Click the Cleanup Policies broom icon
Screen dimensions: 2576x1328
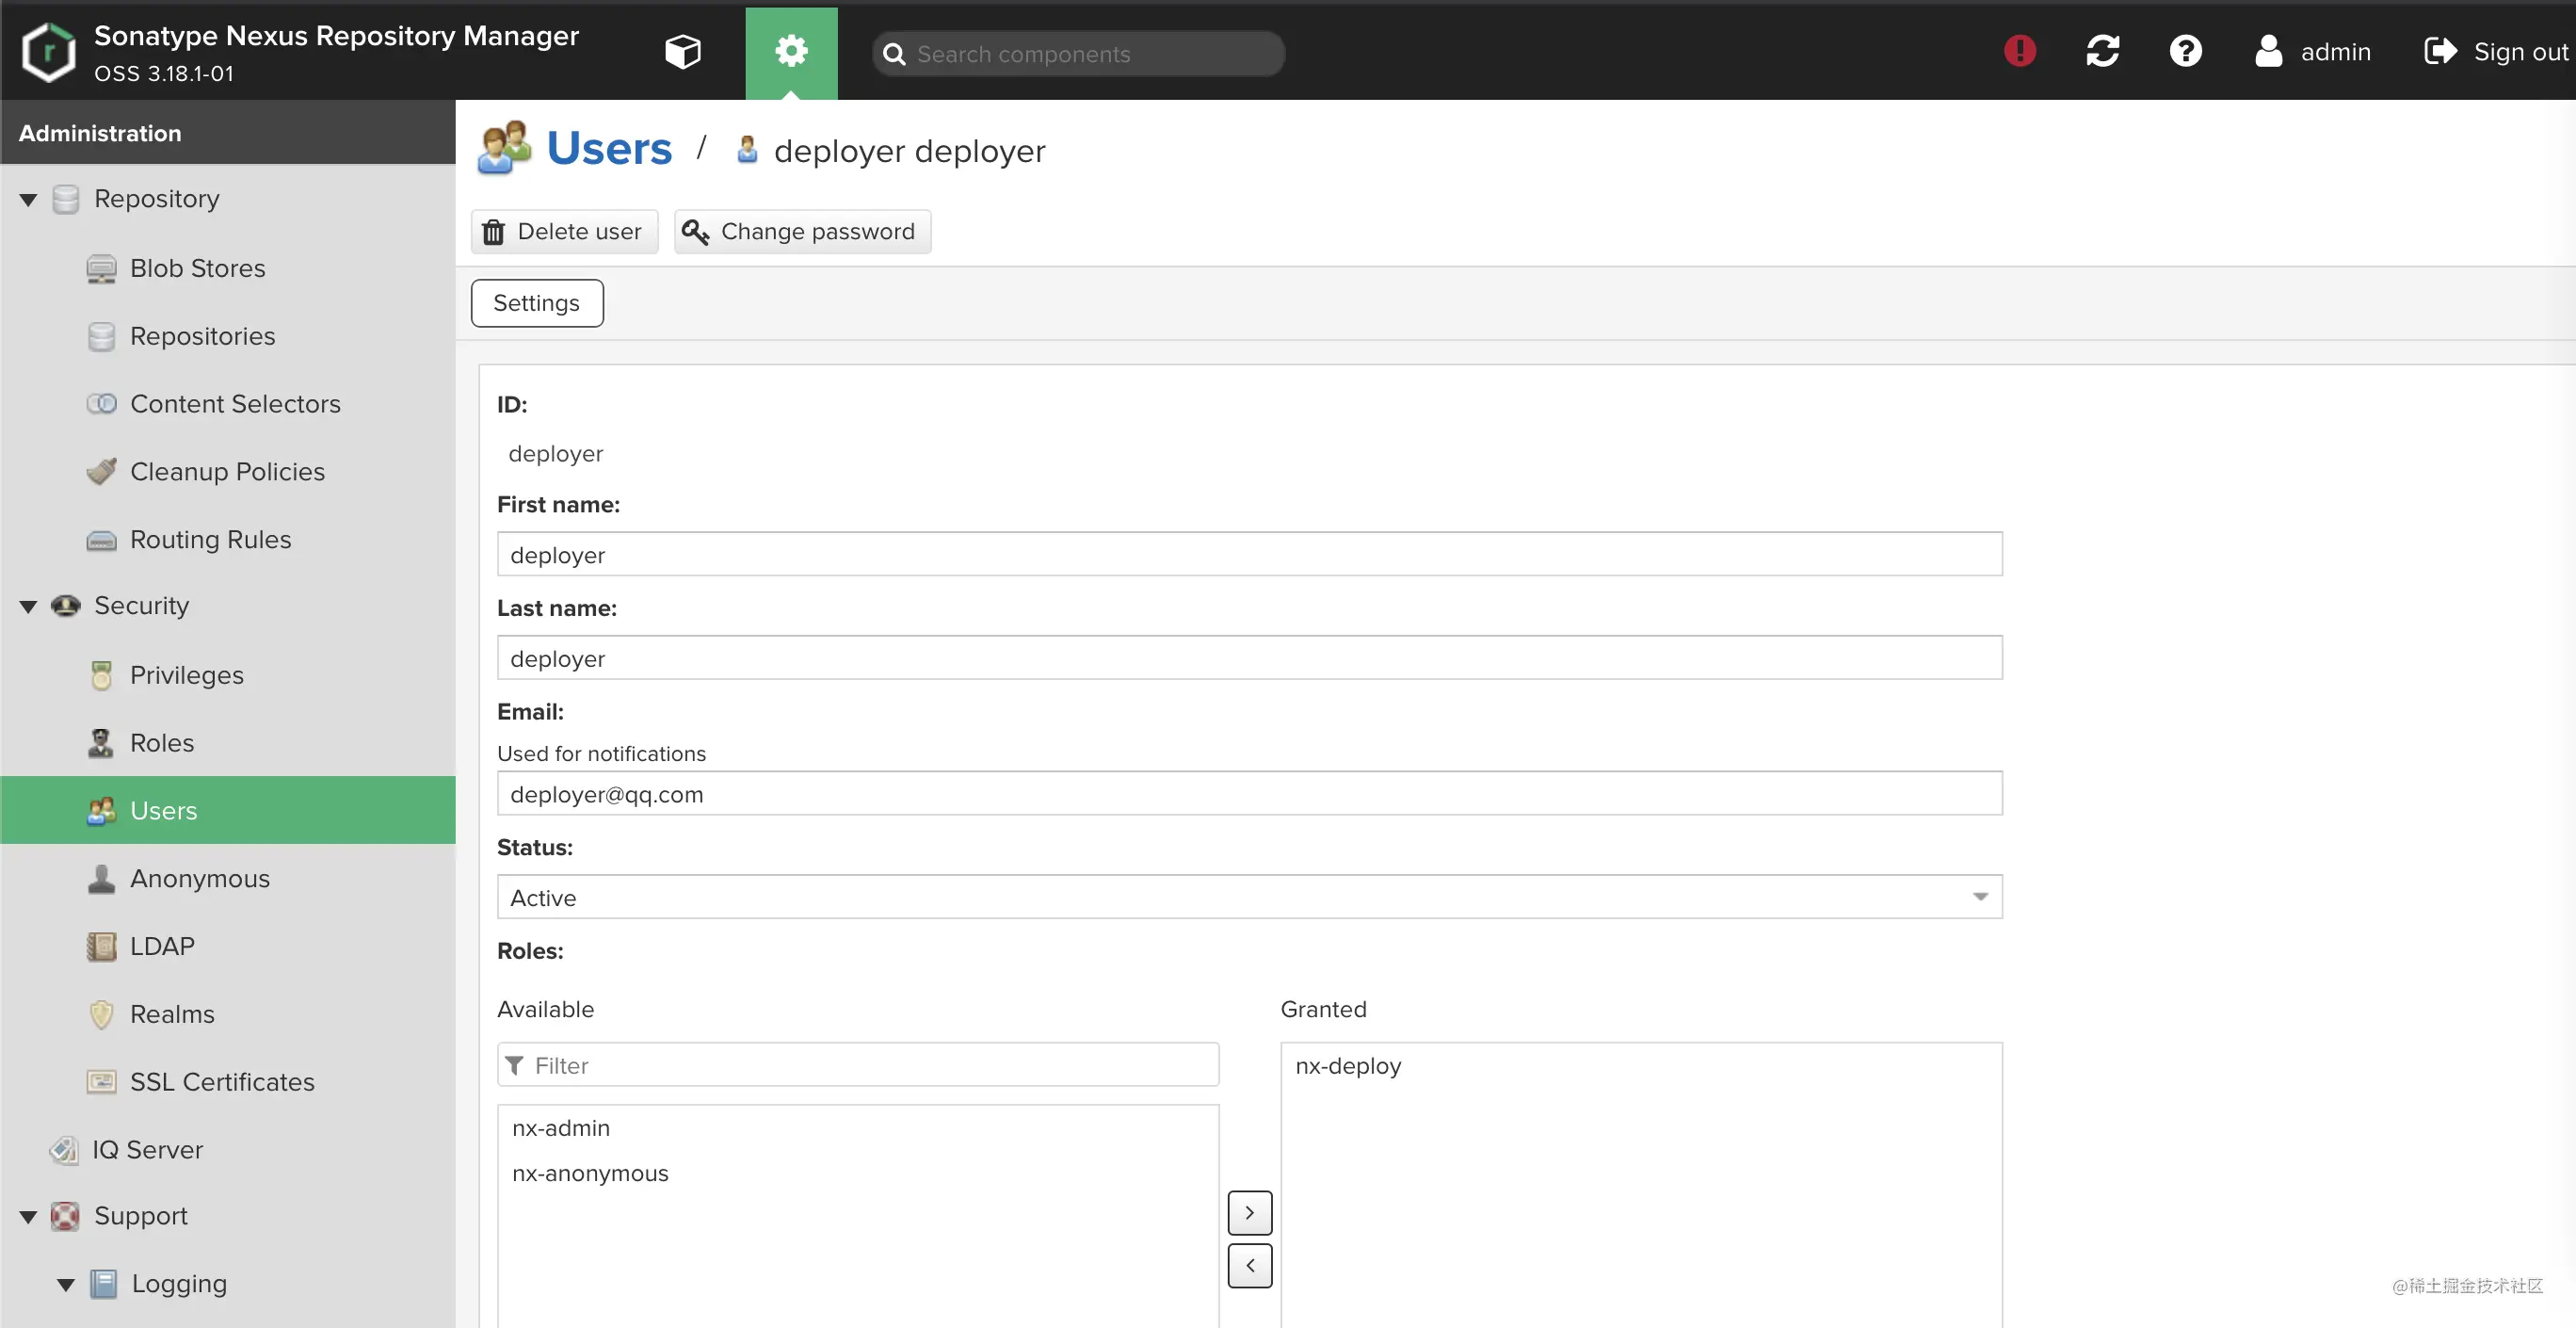click(x=100, y=471)
